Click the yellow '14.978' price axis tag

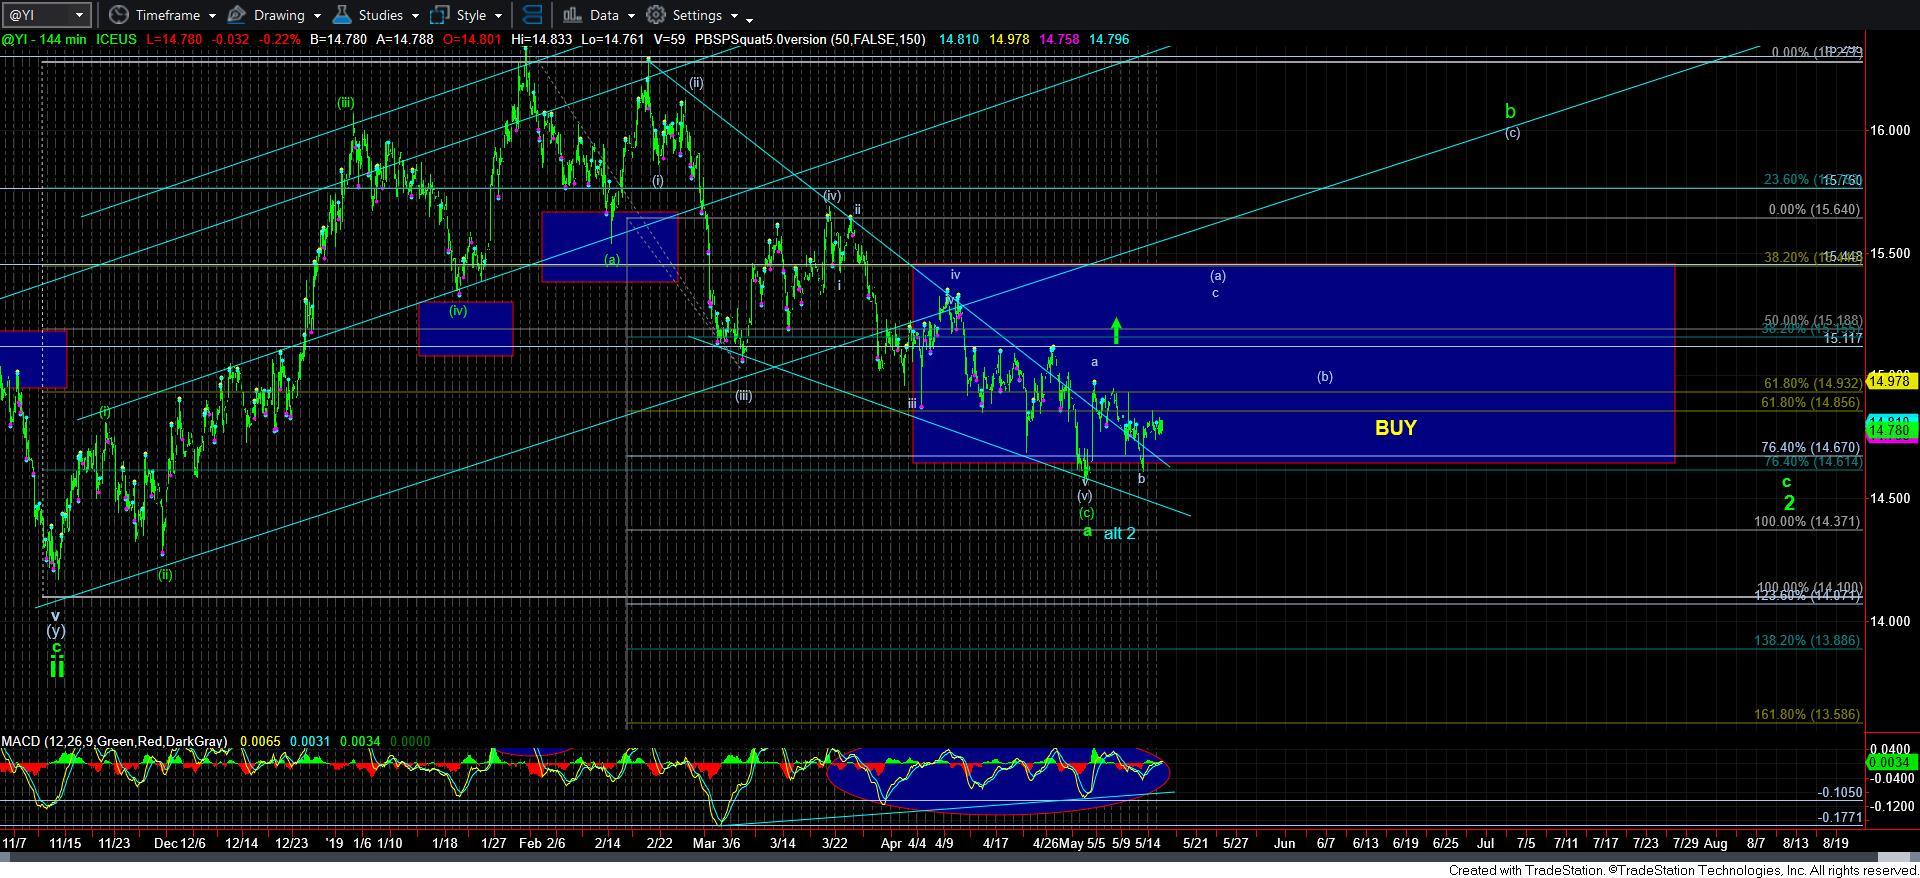point(1891,381)
